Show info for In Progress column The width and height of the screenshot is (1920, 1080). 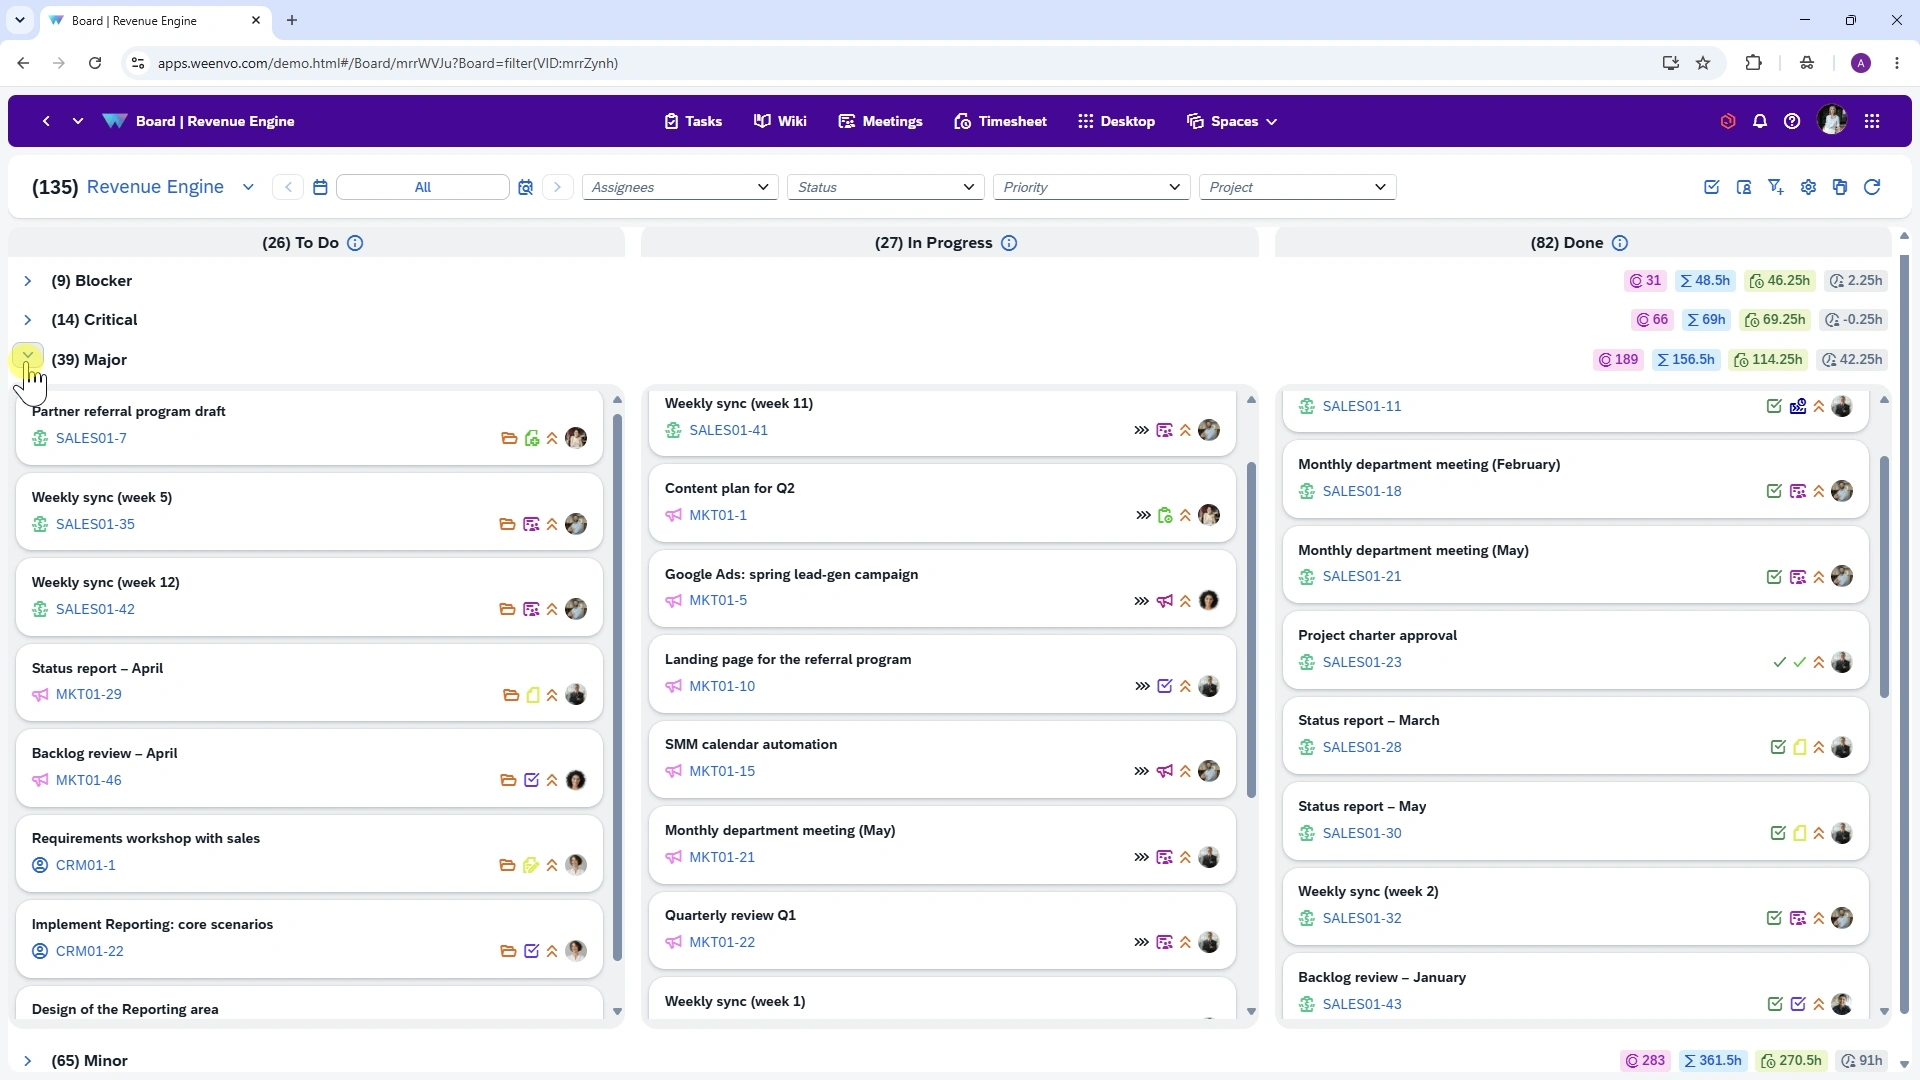tap(1009, 243)
